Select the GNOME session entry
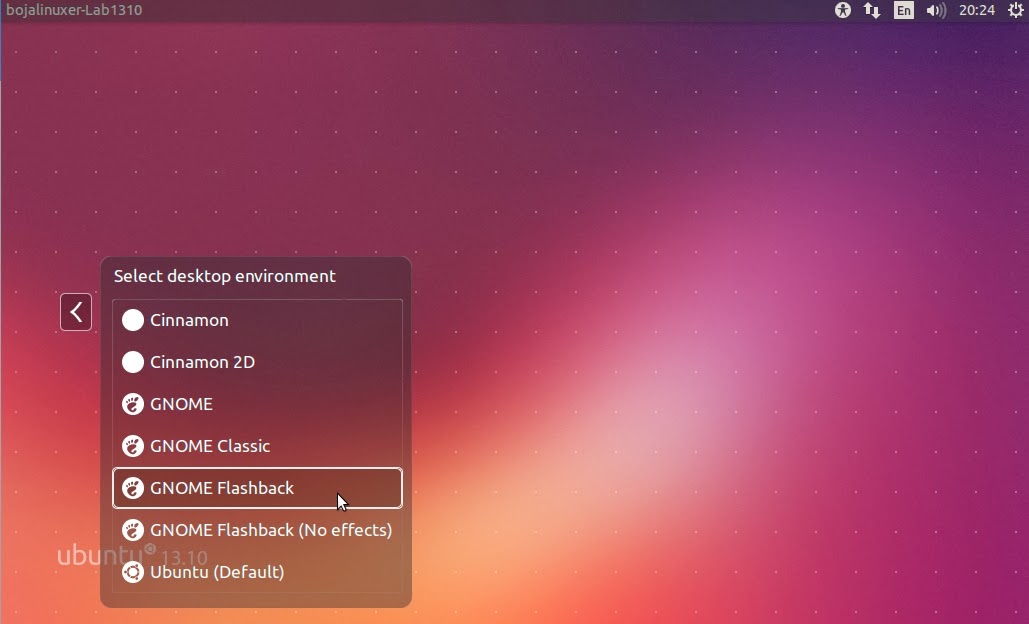This screenshot has height=624, width=1029. point(257,404)
